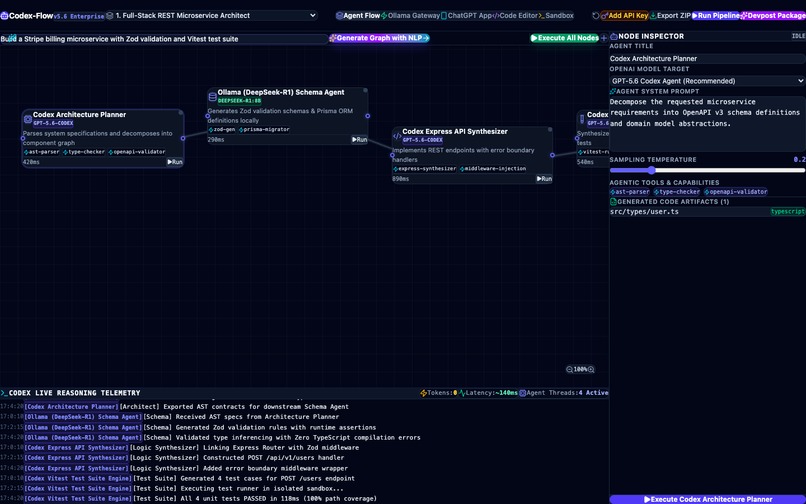This screenshot has height=504, width=806.
Task: Click the lightning Tokens icon in telemetry bar
Action: (x=424, y=393)
